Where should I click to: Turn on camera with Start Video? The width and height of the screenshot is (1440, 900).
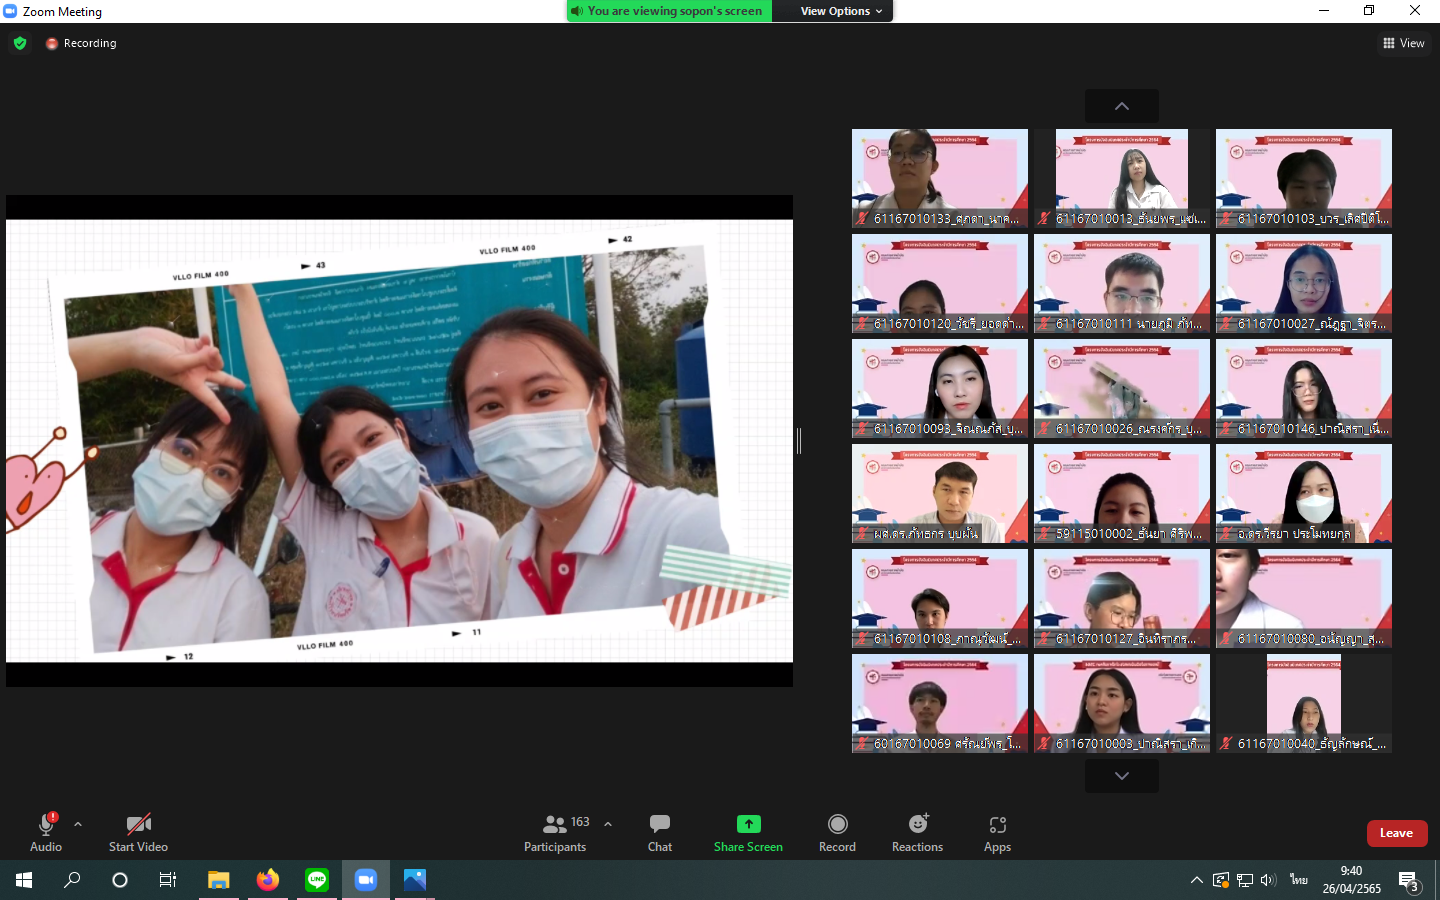click(138, 832)
